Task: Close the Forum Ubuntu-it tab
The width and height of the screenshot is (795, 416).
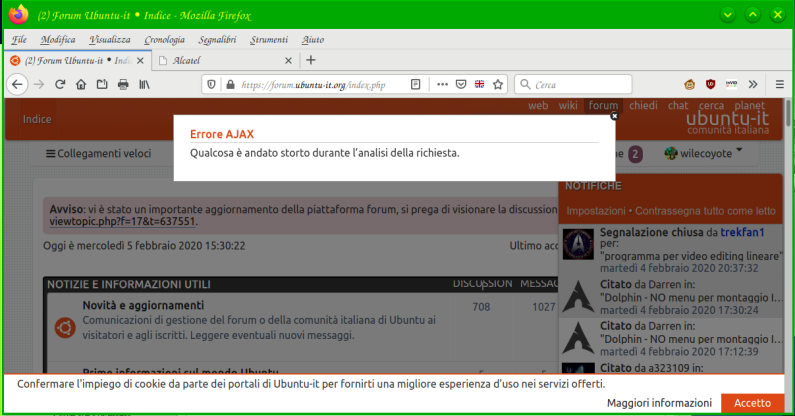Action: [x=140, y=61]
